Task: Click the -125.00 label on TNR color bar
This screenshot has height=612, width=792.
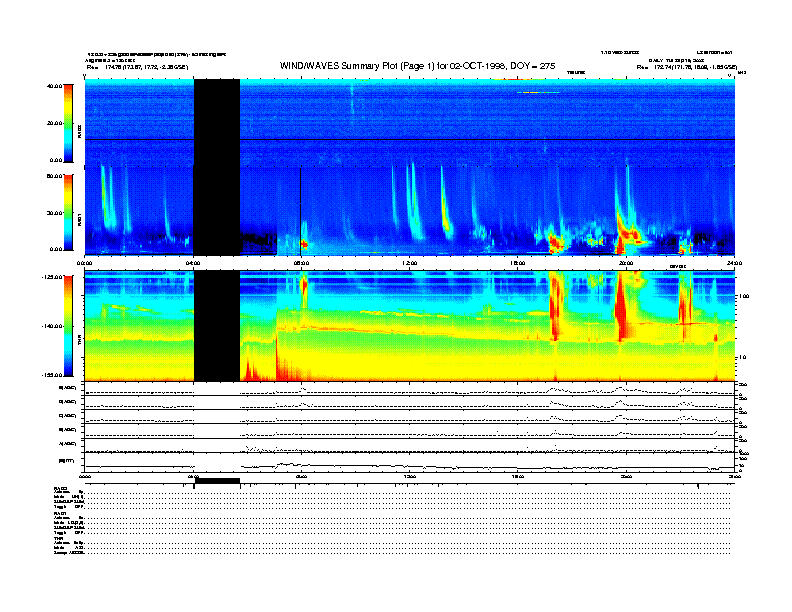Action: 52,277
